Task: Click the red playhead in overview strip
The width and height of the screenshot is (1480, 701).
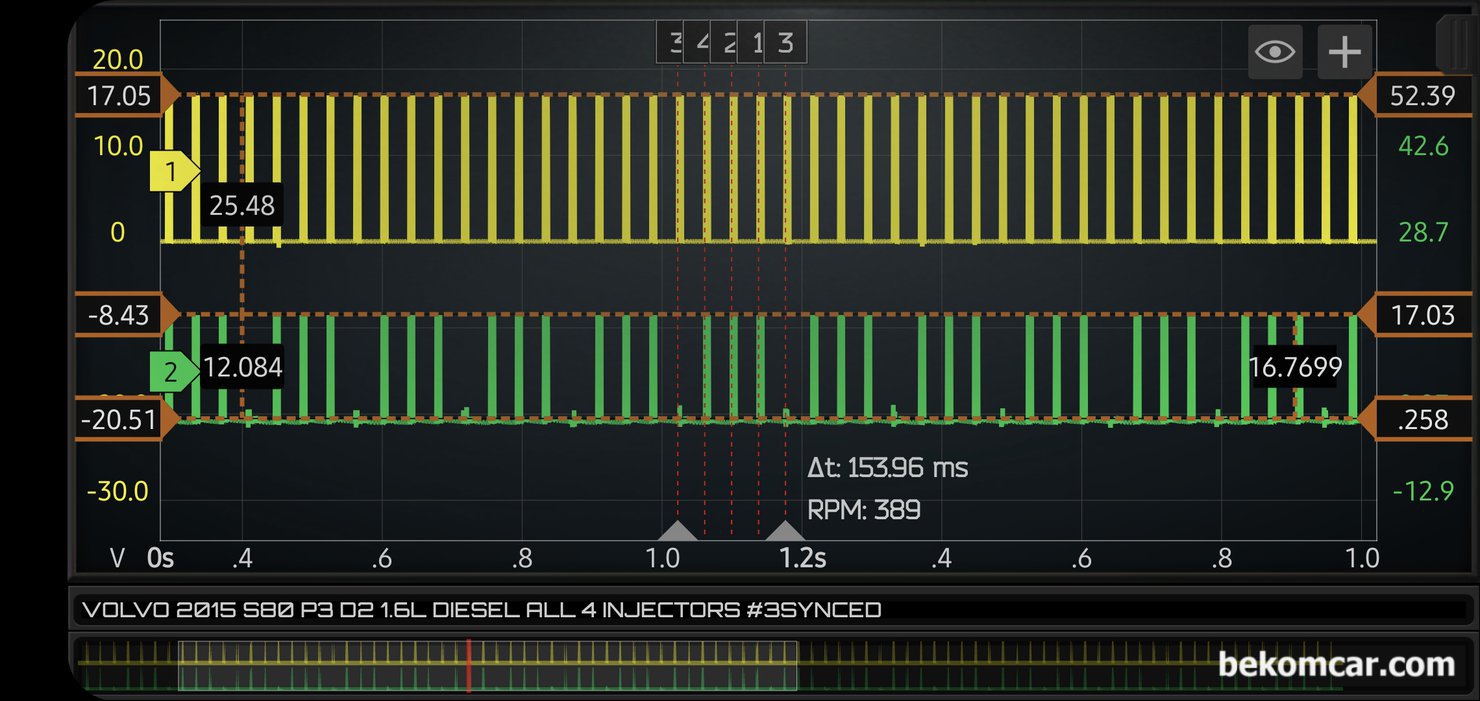Action: (x=468, y=666)
